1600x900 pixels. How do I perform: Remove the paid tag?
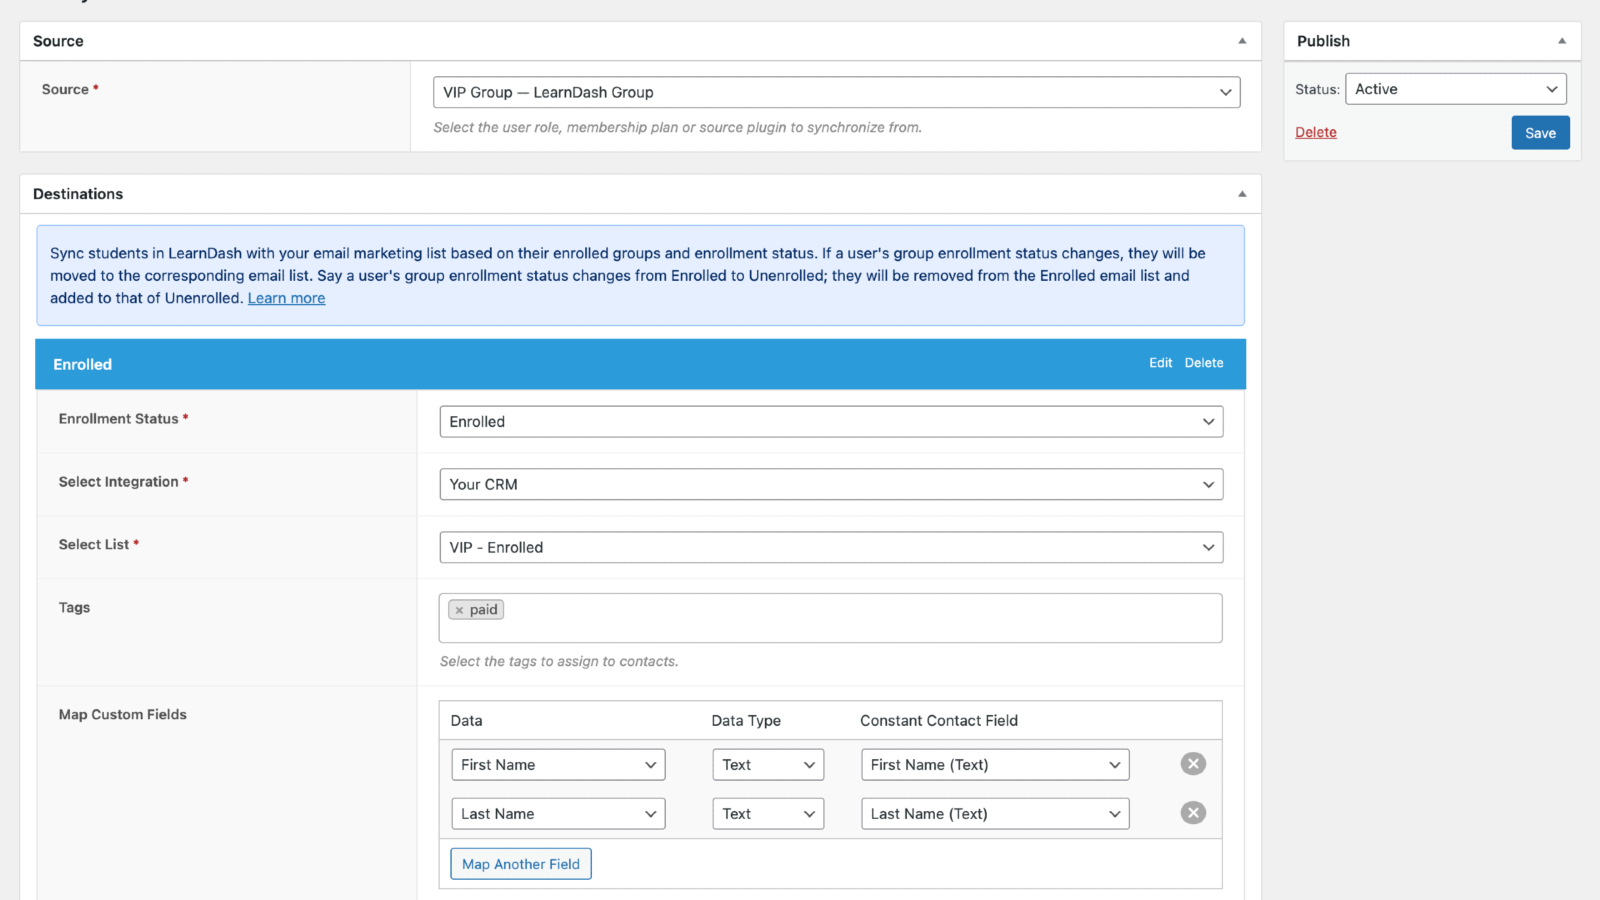pos(460,610)
